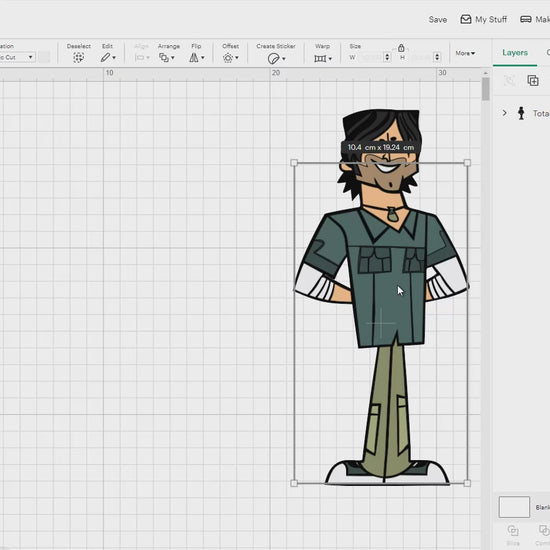Open the Offset tool
Viewport: 550px width, 550px height.
230,58
